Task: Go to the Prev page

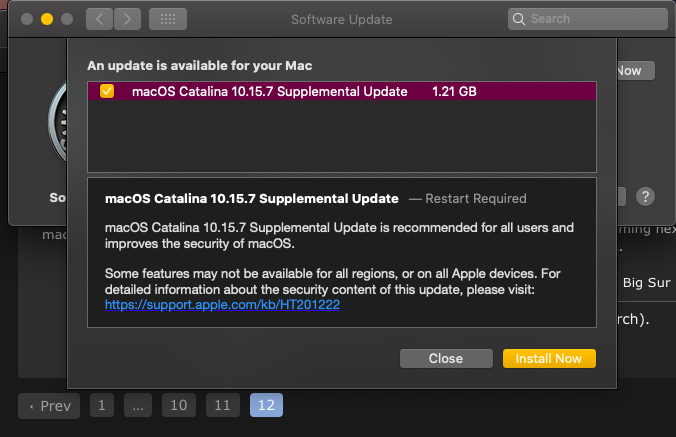Action: point(49,406)
